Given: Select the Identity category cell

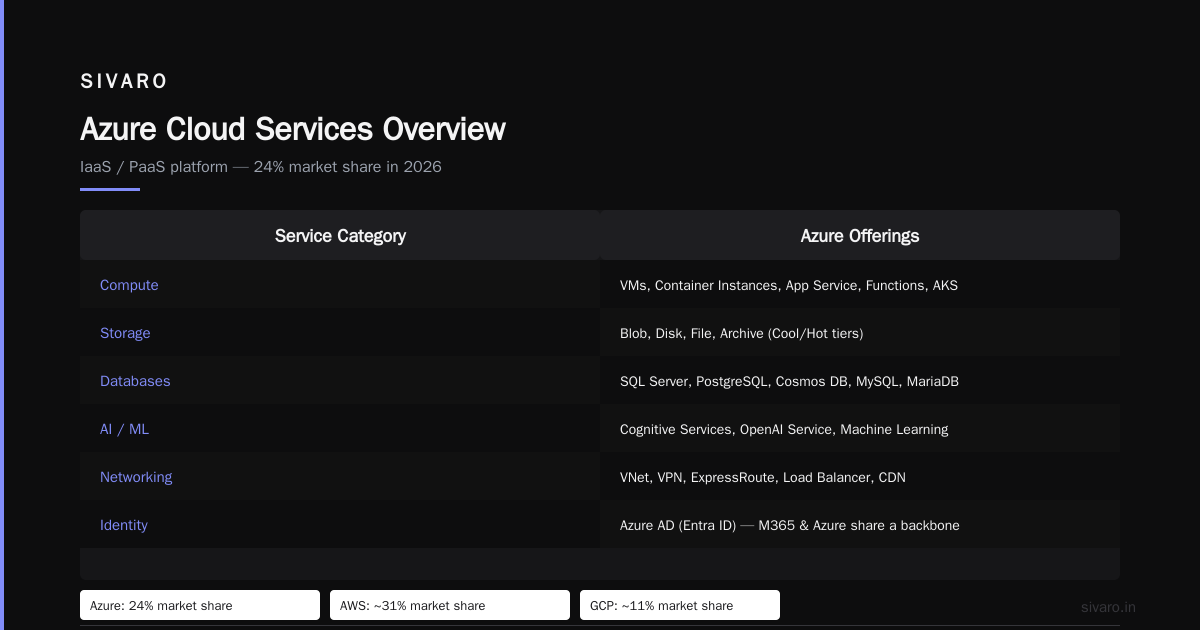Looking at the screenshot, I should pyautogui.click(x=340, y=525).
